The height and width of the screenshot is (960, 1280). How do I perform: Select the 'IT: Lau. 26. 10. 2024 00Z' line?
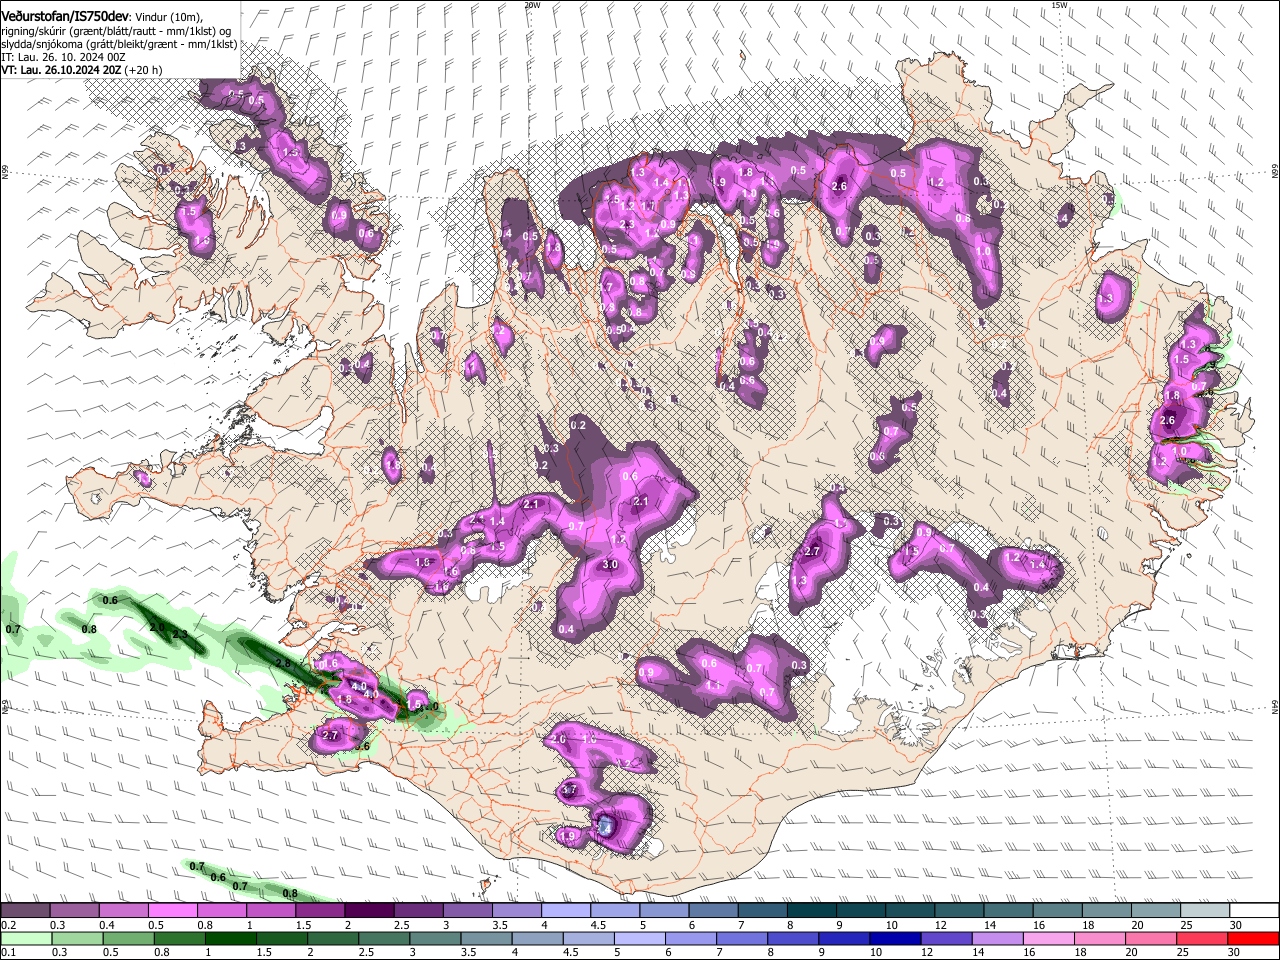(64, 57)
